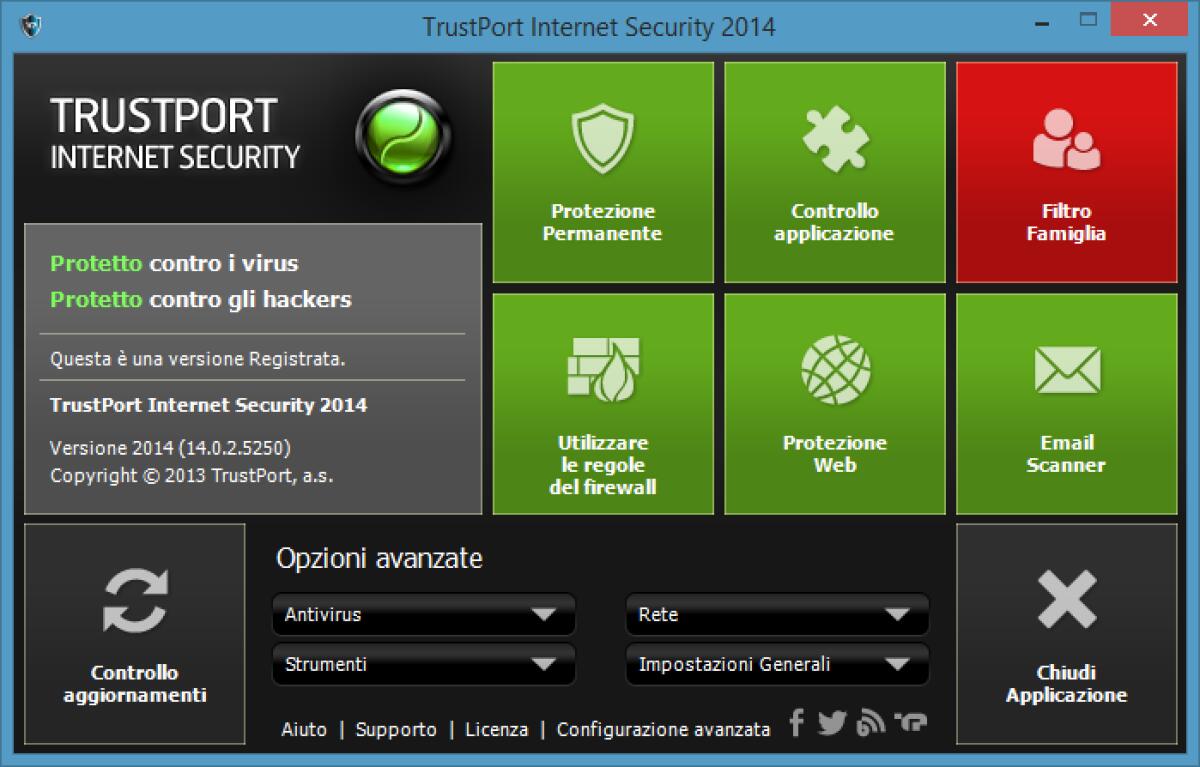Viewport: 1200px width, 767px height.
Task: Open the Aiuto help link
Action: tap(305, 729)
